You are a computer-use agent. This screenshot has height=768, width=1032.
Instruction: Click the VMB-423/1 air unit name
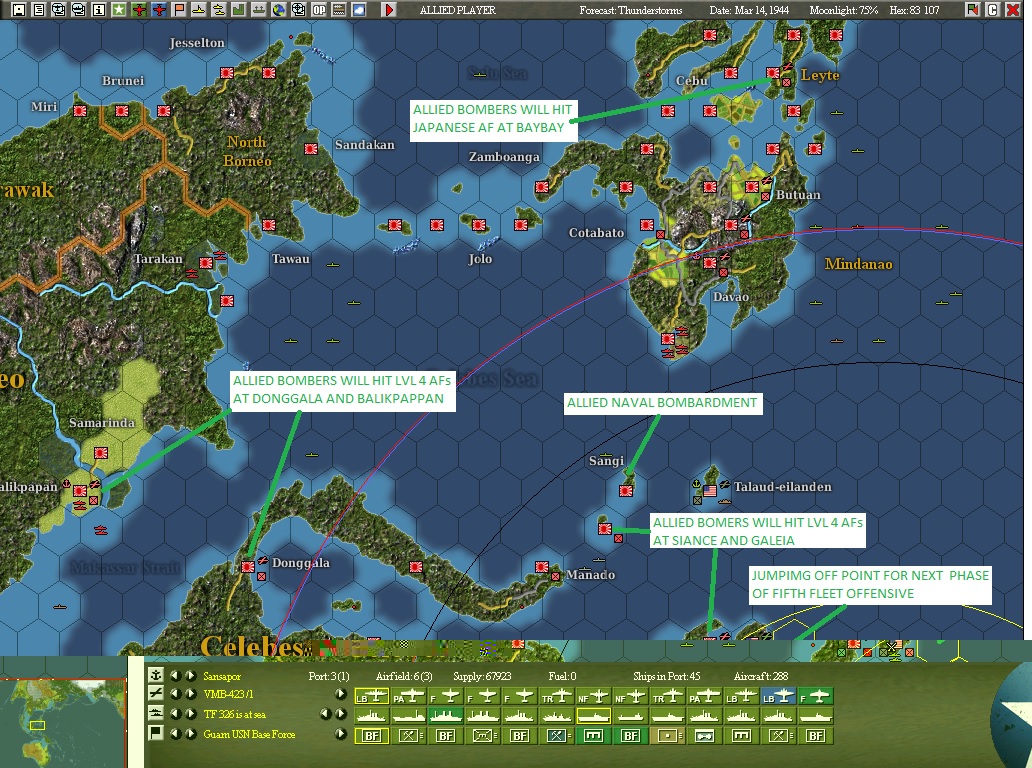[x=228, y=694]
